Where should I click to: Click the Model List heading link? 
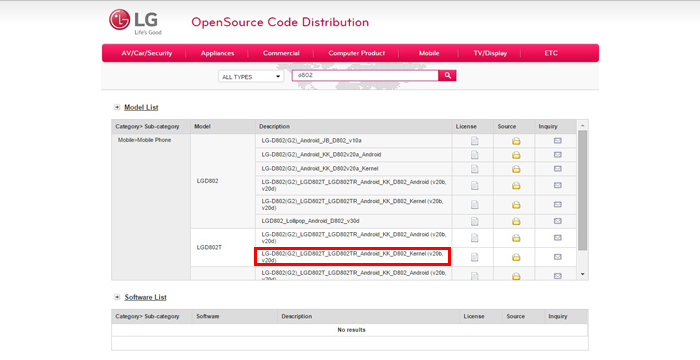tap(141, 107)
